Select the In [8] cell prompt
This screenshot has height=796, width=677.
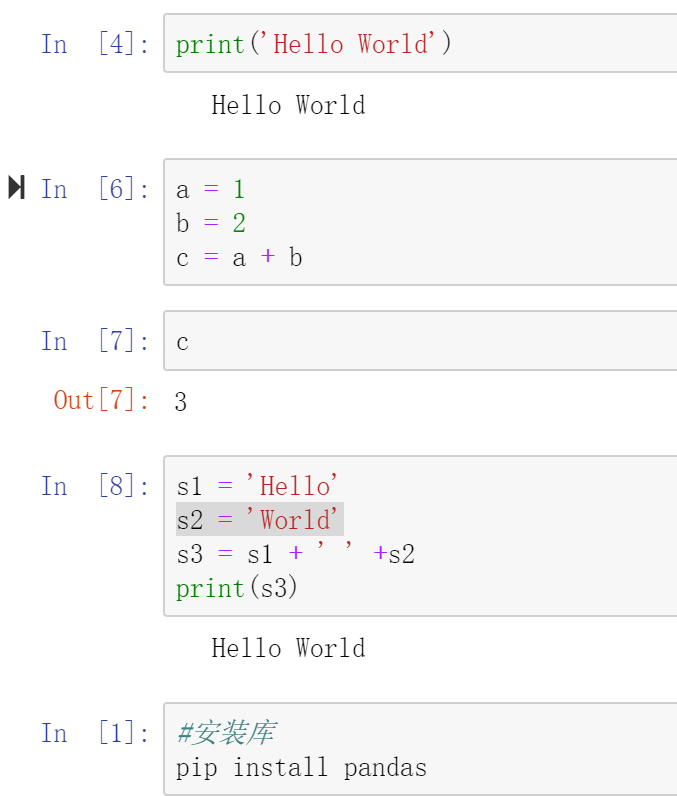pos(95,486)
